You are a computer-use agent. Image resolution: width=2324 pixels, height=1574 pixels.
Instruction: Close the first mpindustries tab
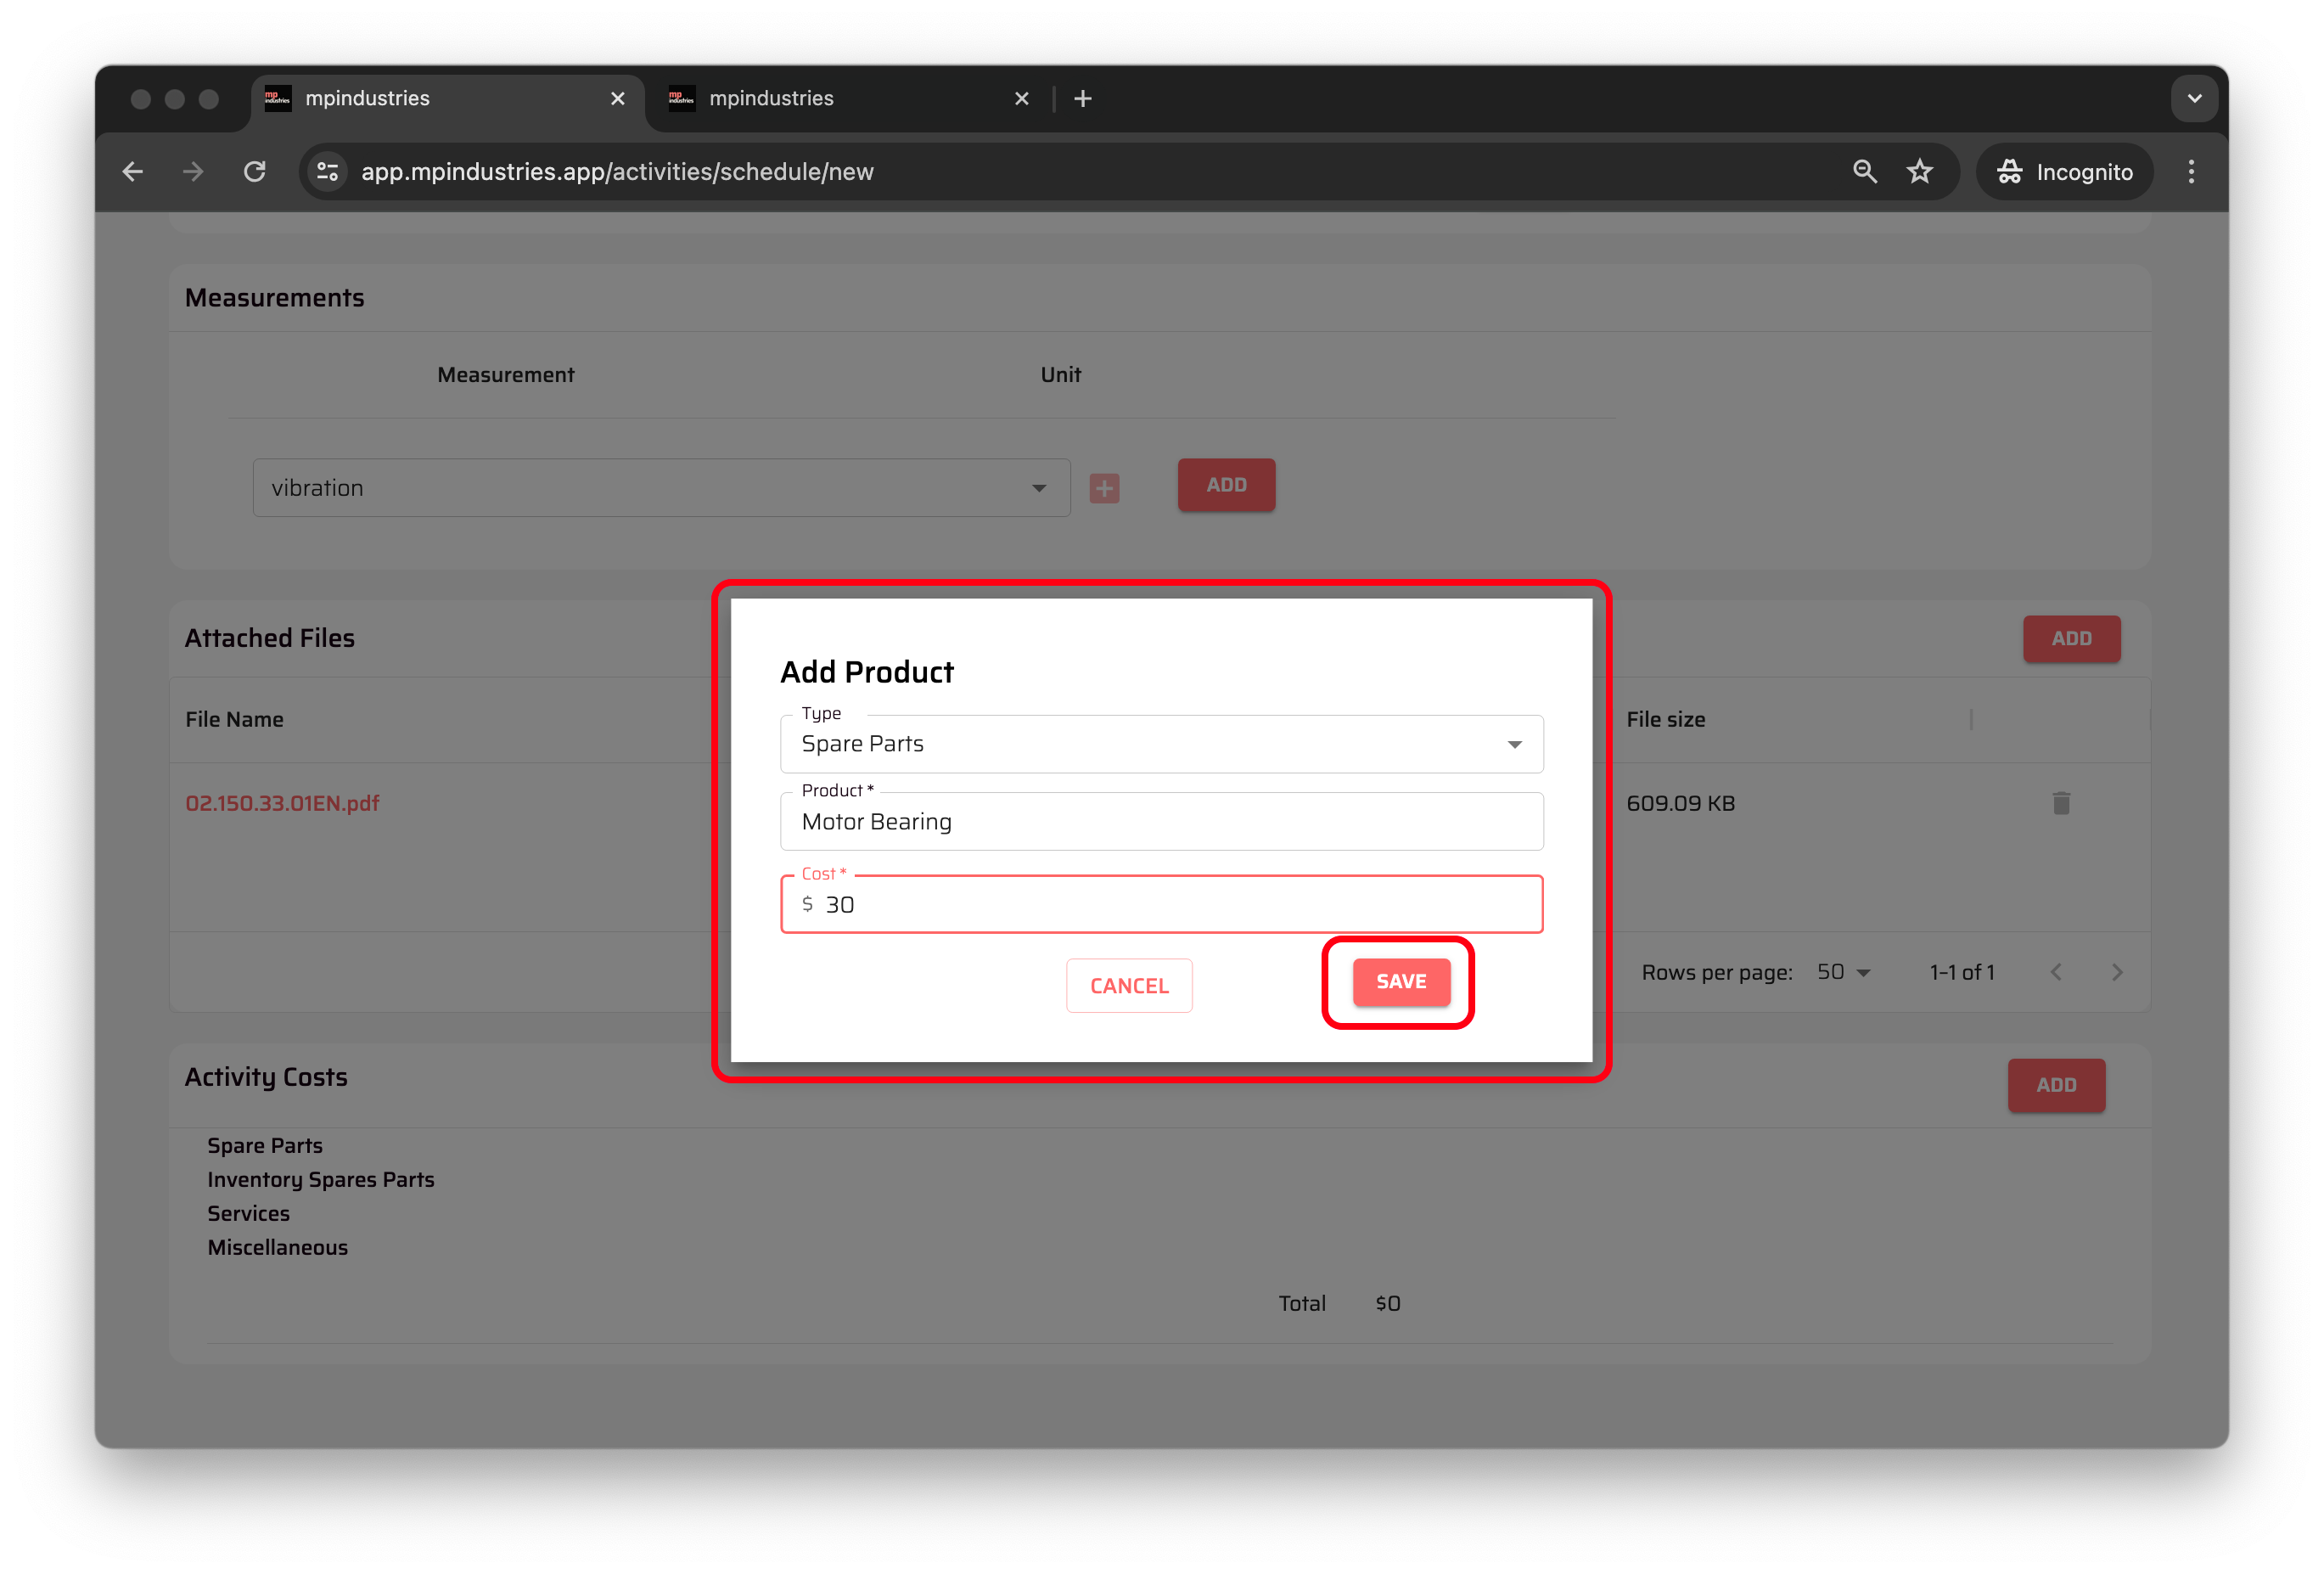click(617, 99)
